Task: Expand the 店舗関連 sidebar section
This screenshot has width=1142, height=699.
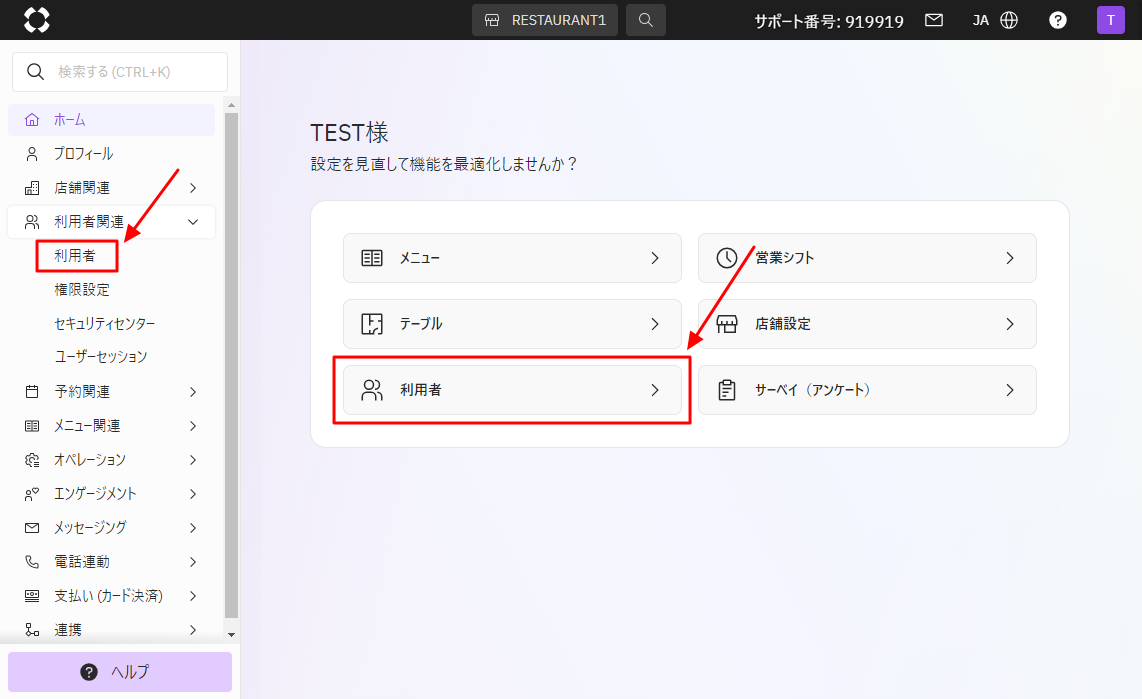Action: click(x=111, y=188)
